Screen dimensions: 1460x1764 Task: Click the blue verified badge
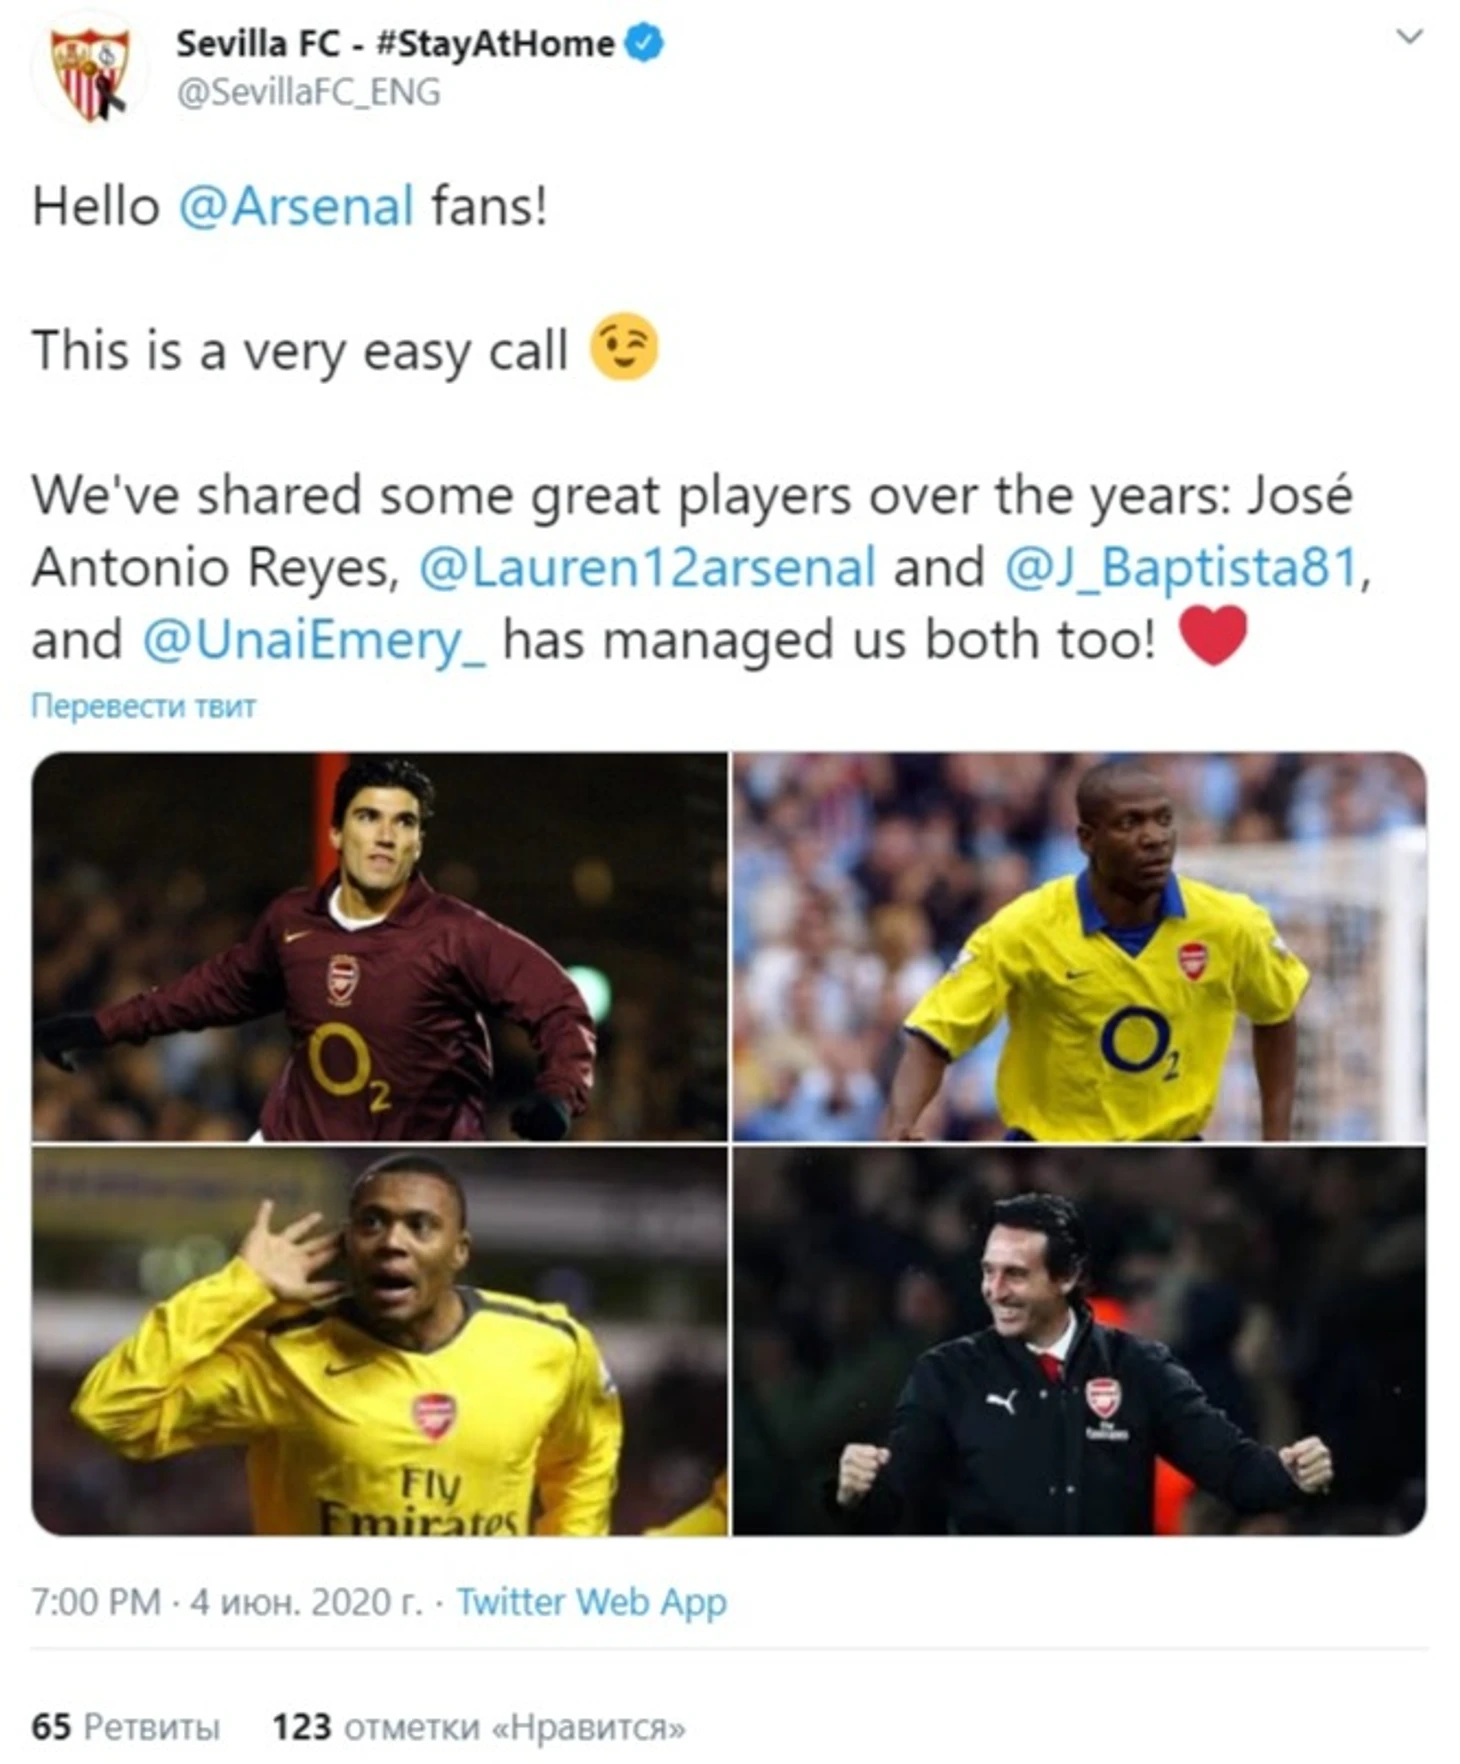point(644,43)
